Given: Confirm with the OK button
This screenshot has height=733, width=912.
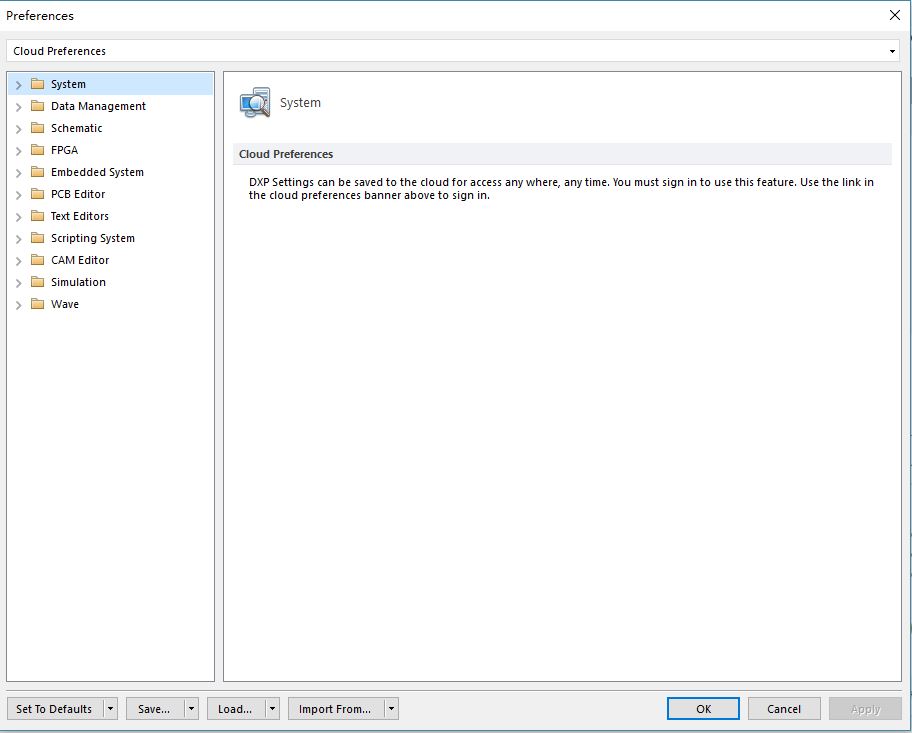Looking at the screenshot, I should coord(703,709).
